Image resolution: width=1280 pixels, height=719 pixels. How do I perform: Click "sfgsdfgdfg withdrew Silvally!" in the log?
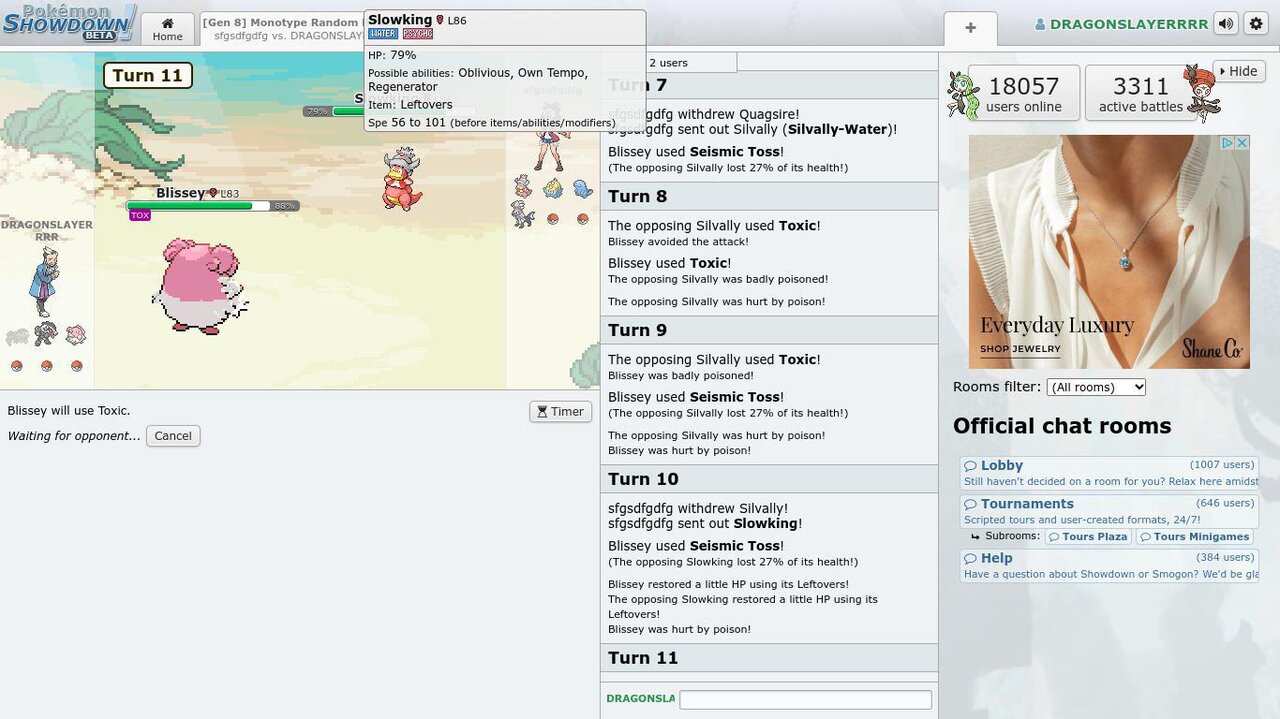point(698,508)
